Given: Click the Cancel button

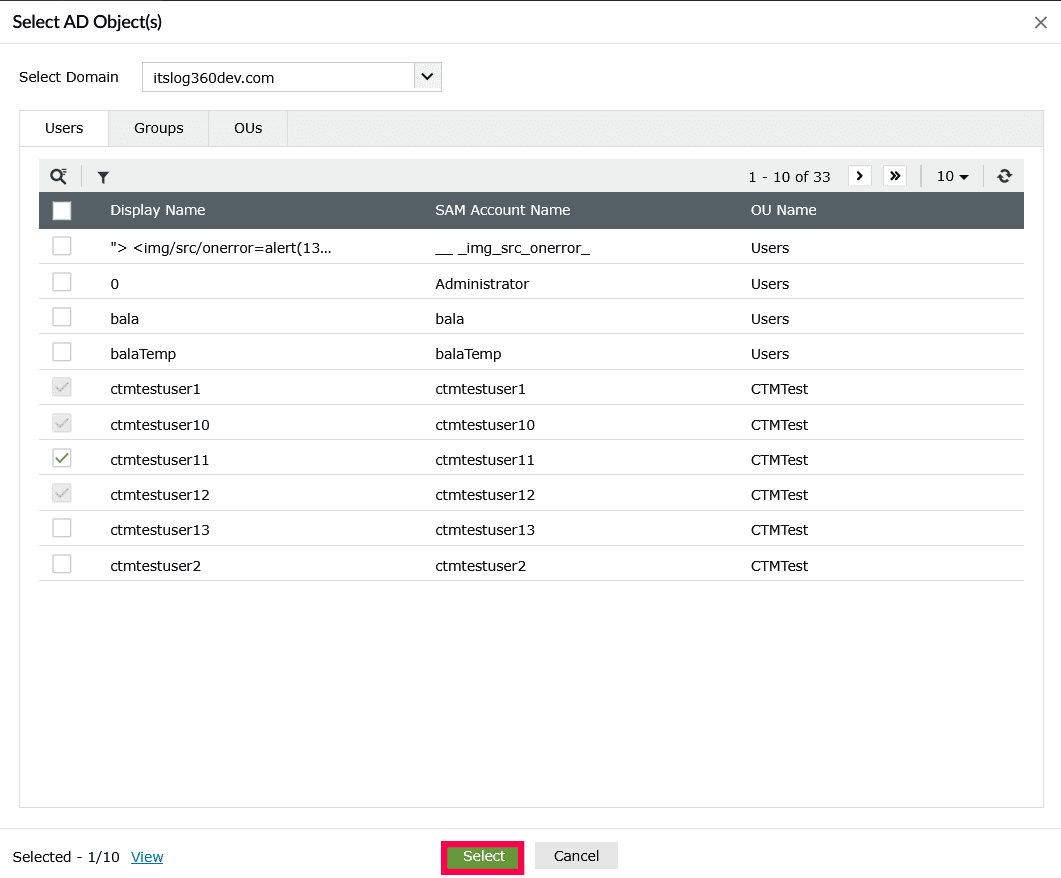Looking at the screenshot, I should pos(576,856).
